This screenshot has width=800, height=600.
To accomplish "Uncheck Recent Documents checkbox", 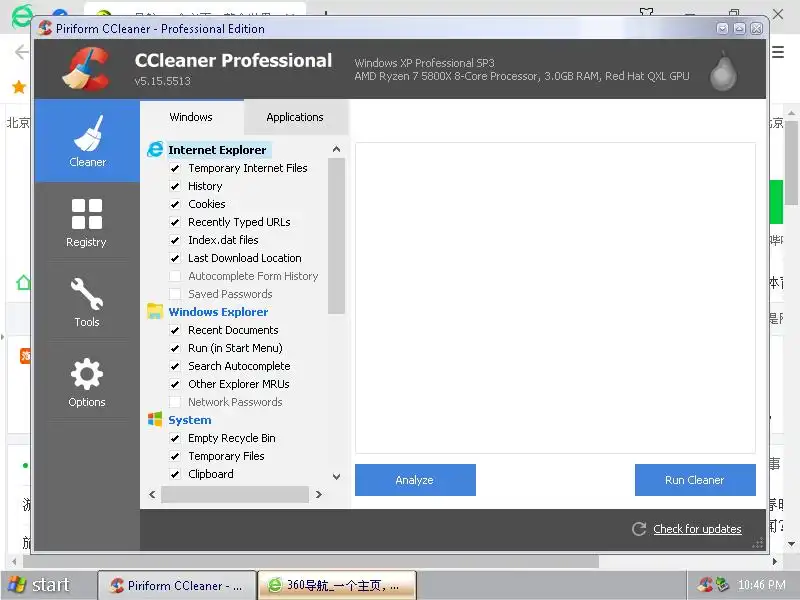I will (175, 330).
